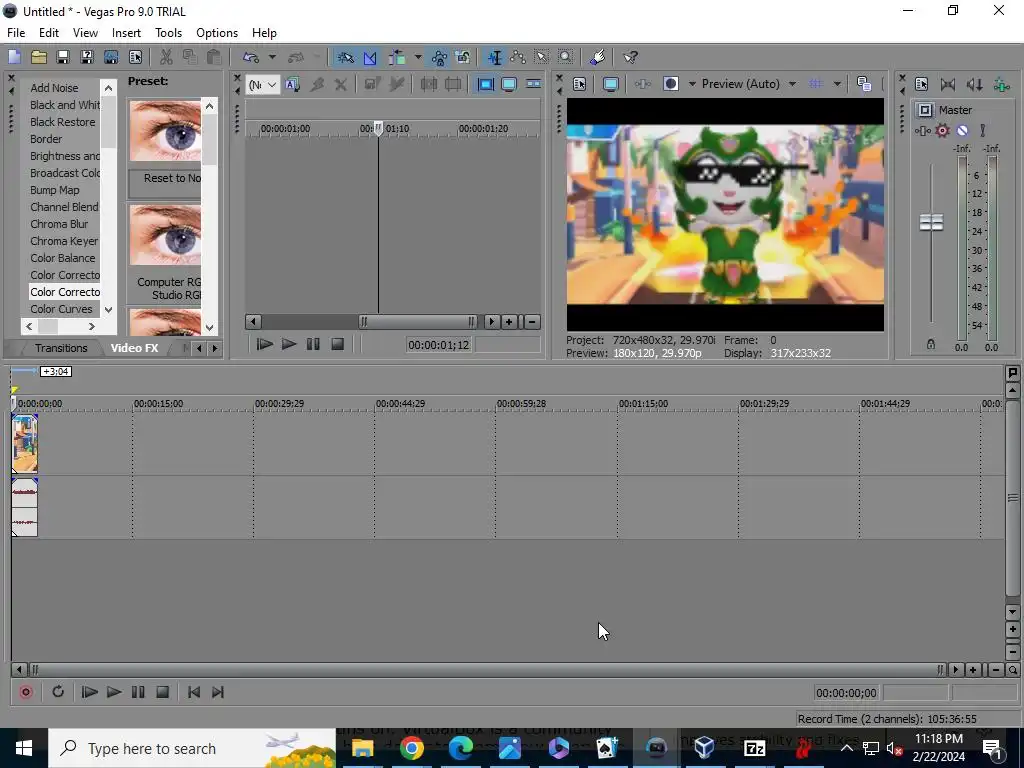The height and width of the screenshot is (768, 1024).
Task: Open split-screen view dropdown arrow in preview
Action: point(692,84)
